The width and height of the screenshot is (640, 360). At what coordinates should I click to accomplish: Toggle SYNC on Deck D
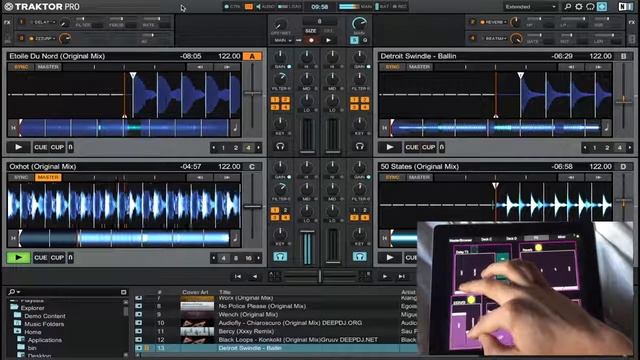(393, 178)
